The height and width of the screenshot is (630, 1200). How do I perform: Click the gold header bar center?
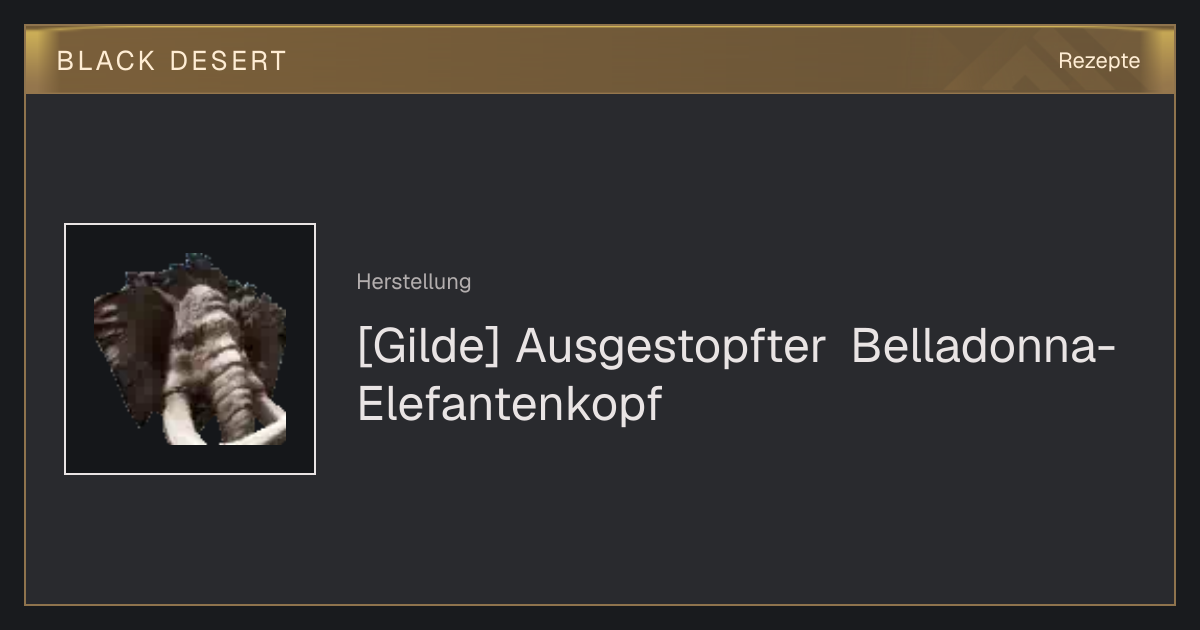(600, 60)
